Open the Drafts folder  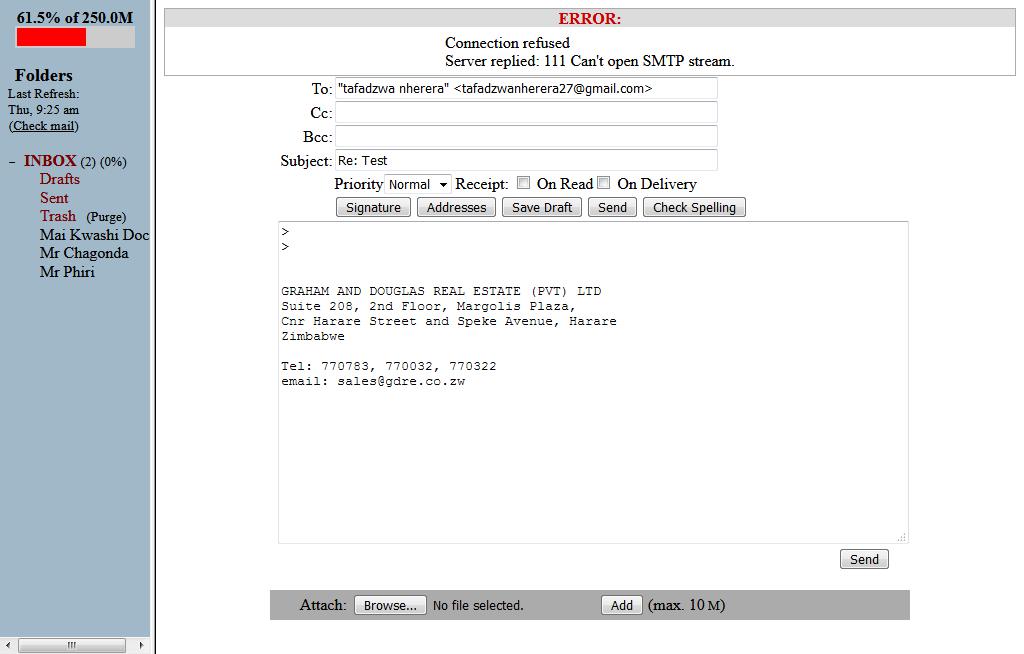59,179
